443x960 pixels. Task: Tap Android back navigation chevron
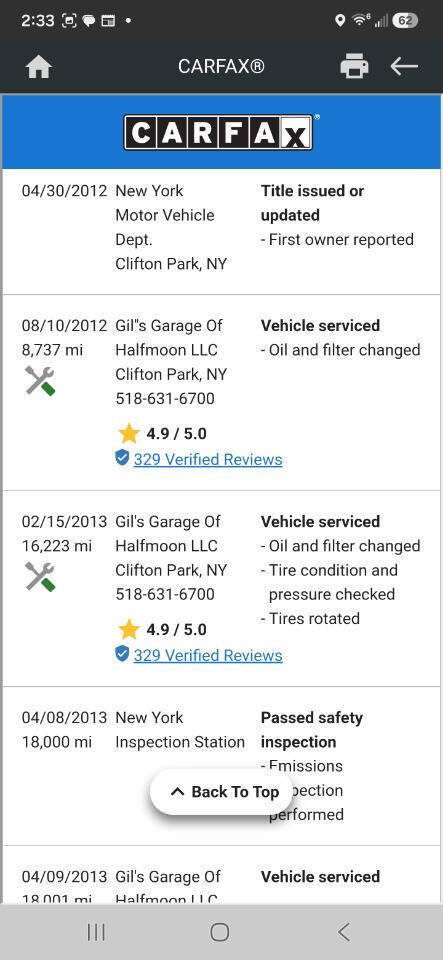344,932
